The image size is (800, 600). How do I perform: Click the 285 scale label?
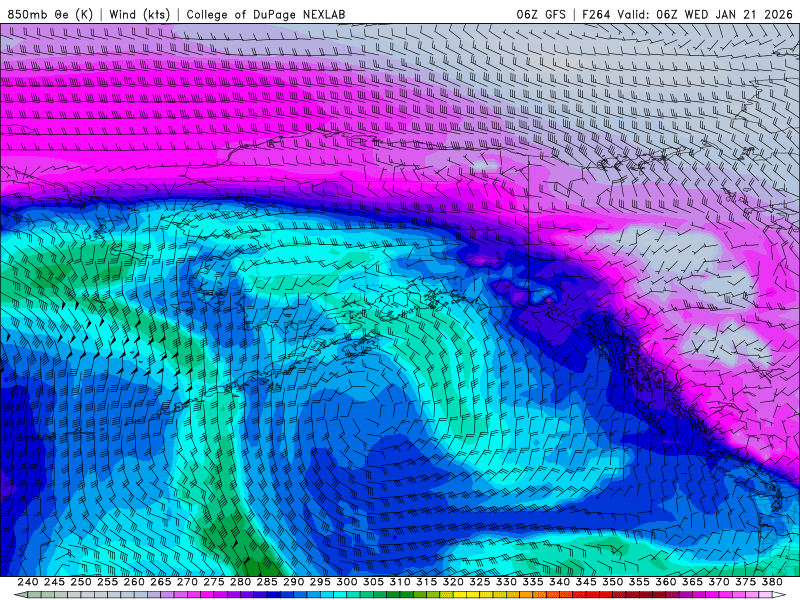[x=267, y=582]
